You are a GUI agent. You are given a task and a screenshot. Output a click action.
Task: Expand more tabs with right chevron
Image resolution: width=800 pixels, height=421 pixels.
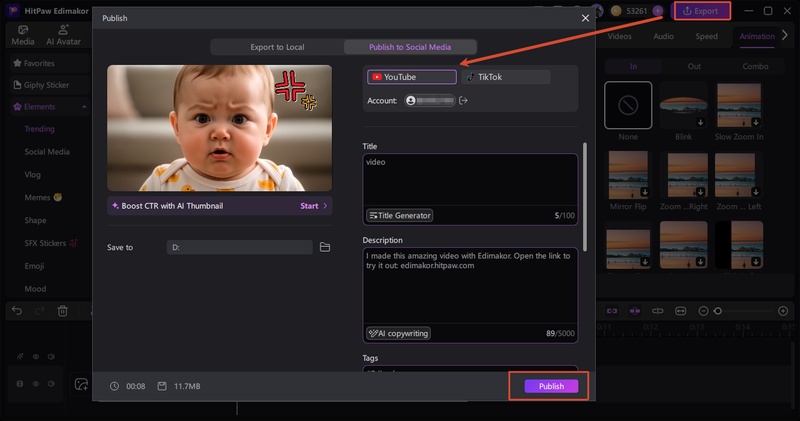(785, 35)
